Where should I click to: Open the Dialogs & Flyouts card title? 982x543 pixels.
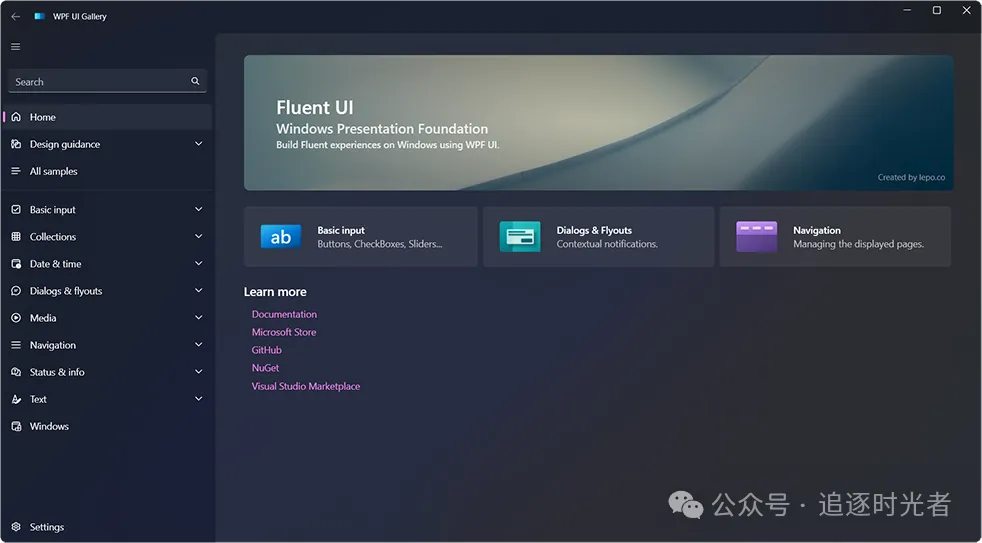(594, 230)
